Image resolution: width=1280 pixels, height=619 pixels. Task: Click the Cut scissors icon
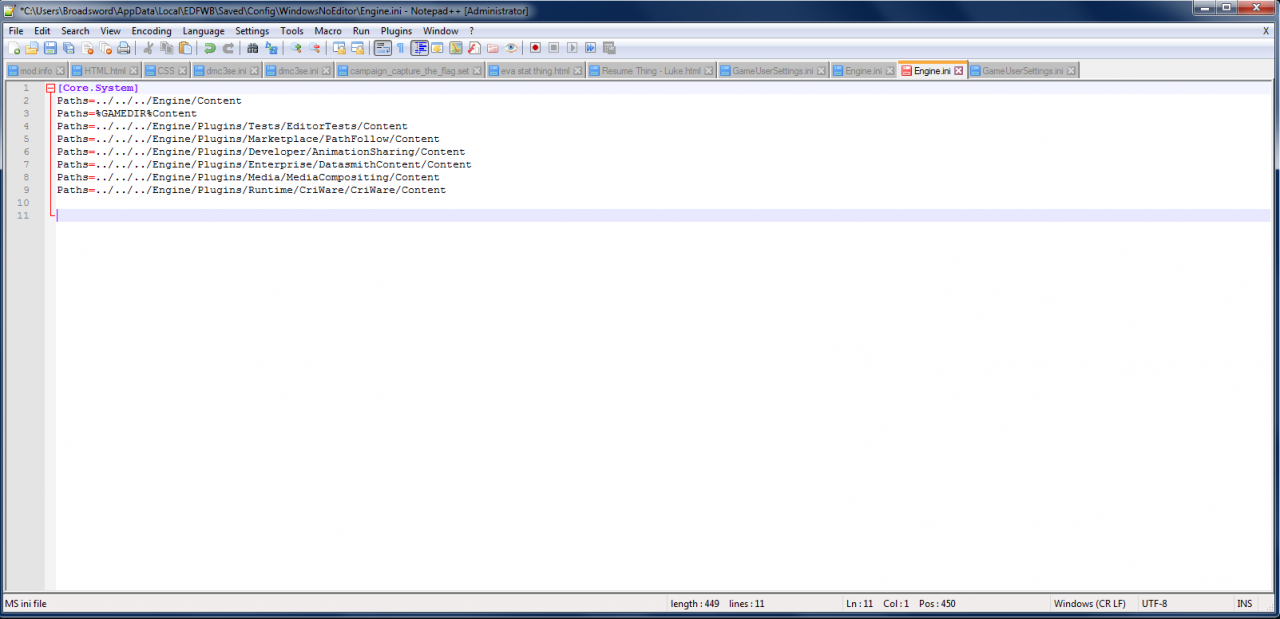pyautogui.click(x=148, y=48)
